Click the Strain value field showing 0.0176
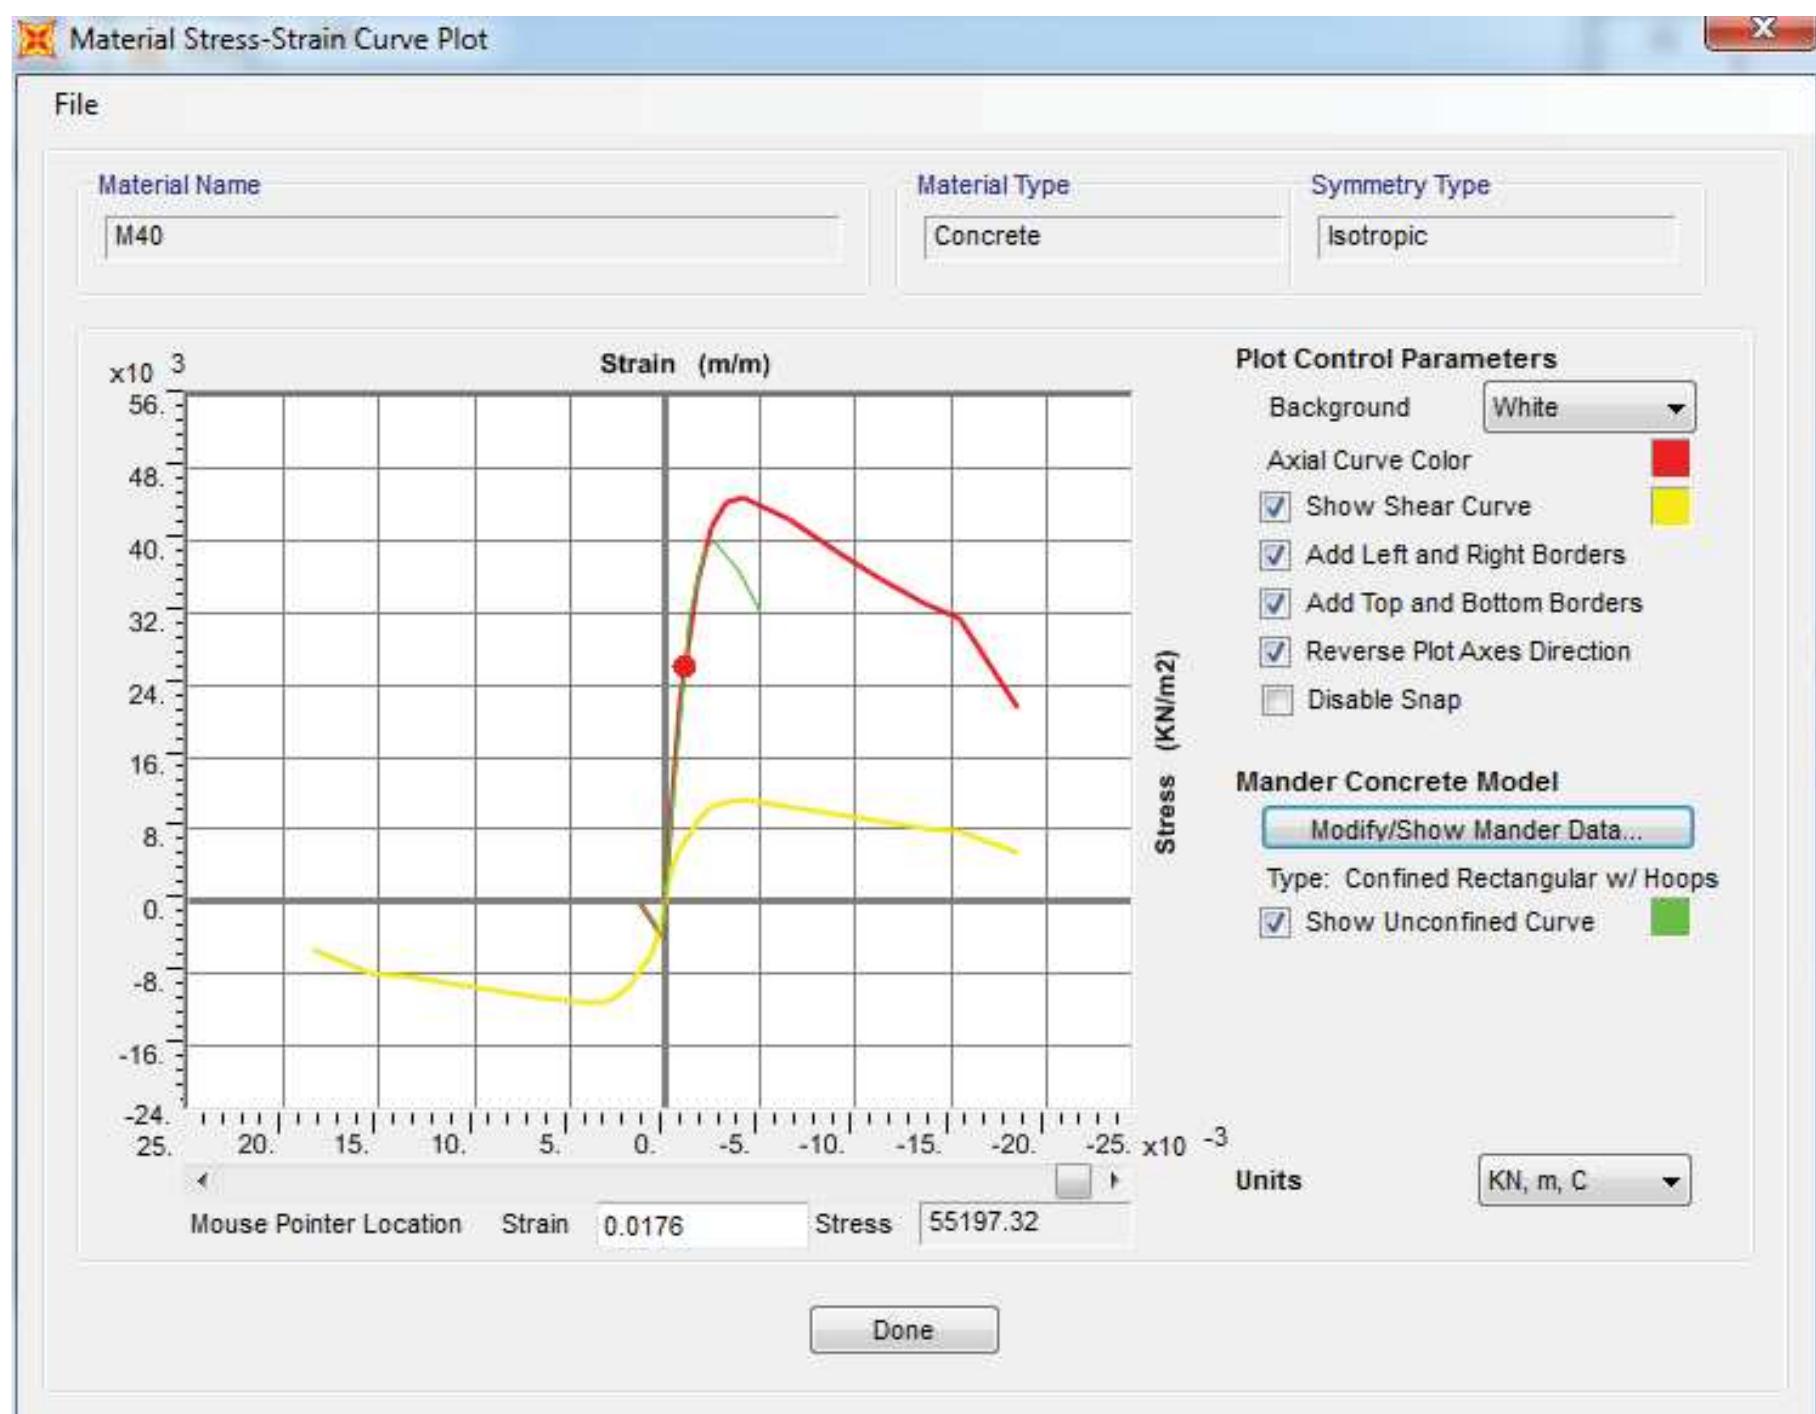The image size is (1816, 1414). [x=701, y=1225]
